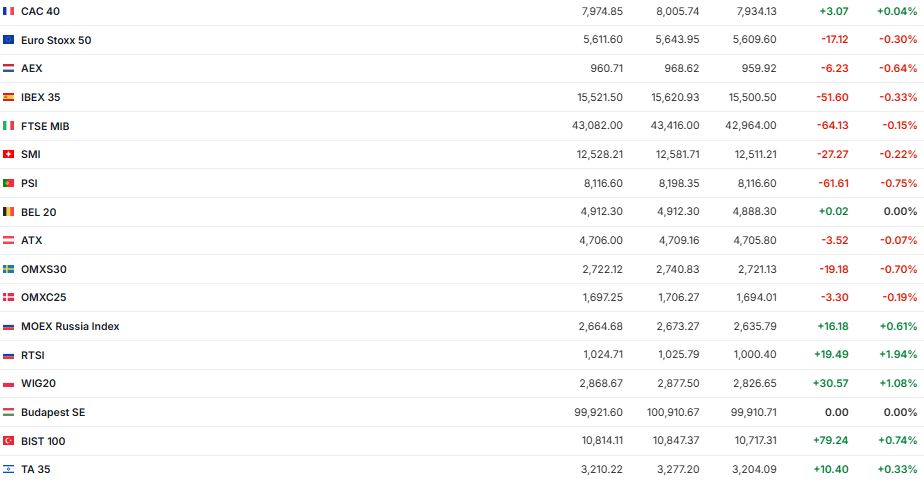The height and width of the screenshot is (481, 924).
Task: Select the WIG20 index name
Action: pos(37,383)
